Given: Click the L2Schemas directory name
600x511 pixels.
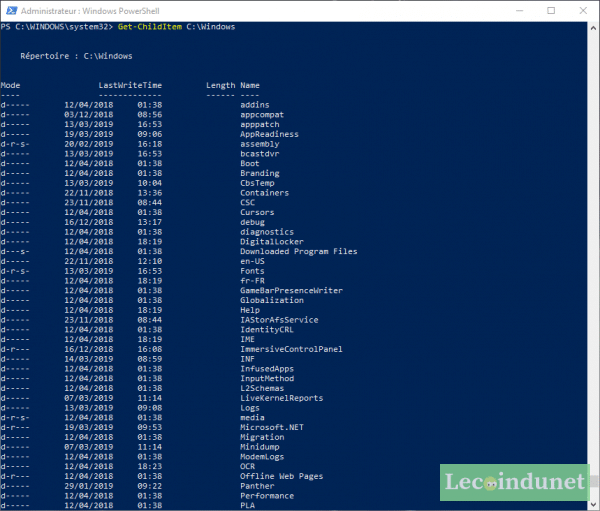Looking at the screenshot, I should pyautogui.click(x=262, y=388).
